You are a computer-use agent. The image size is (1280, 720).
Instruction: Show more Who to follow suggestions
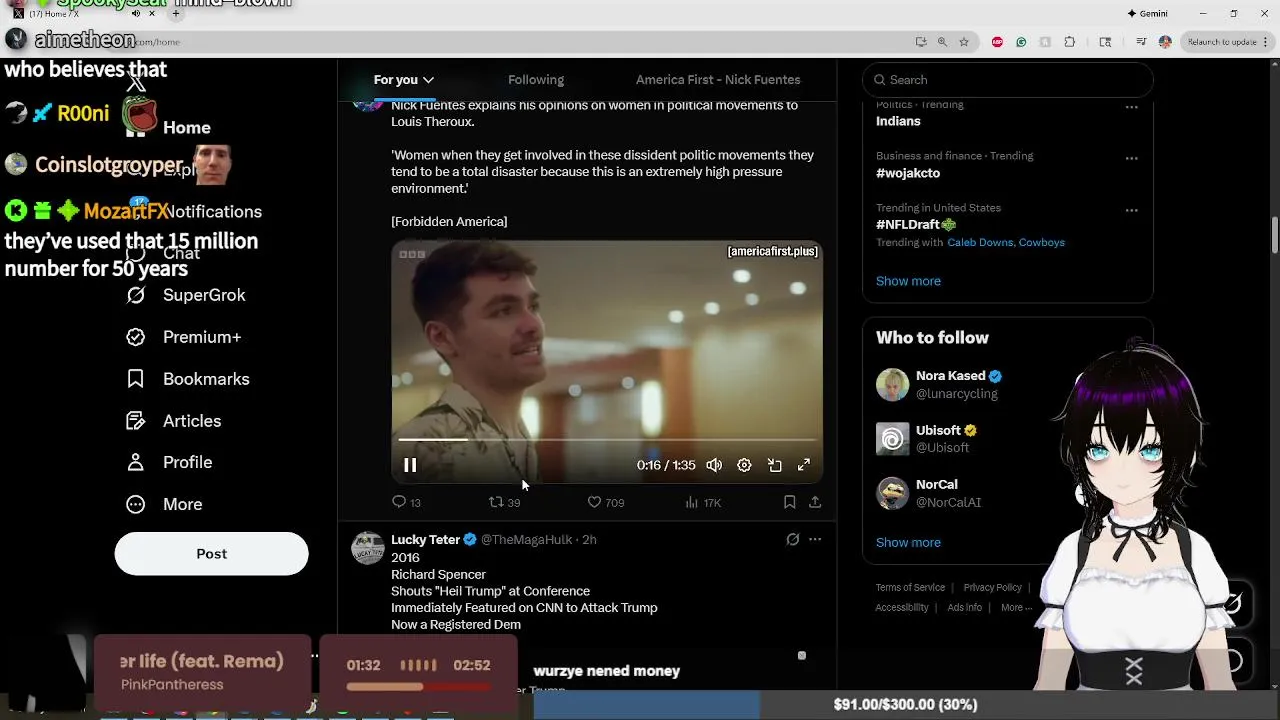[908, 542]
